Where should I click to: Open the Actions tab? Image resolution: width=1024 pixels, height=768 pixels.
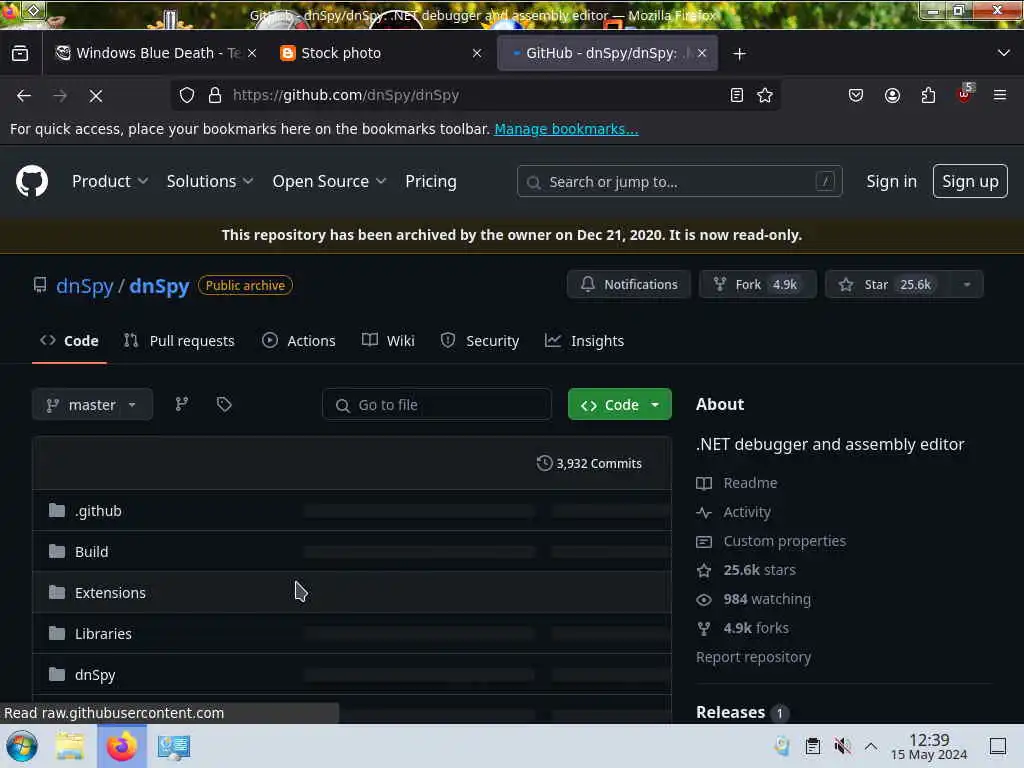pos(299,341)
